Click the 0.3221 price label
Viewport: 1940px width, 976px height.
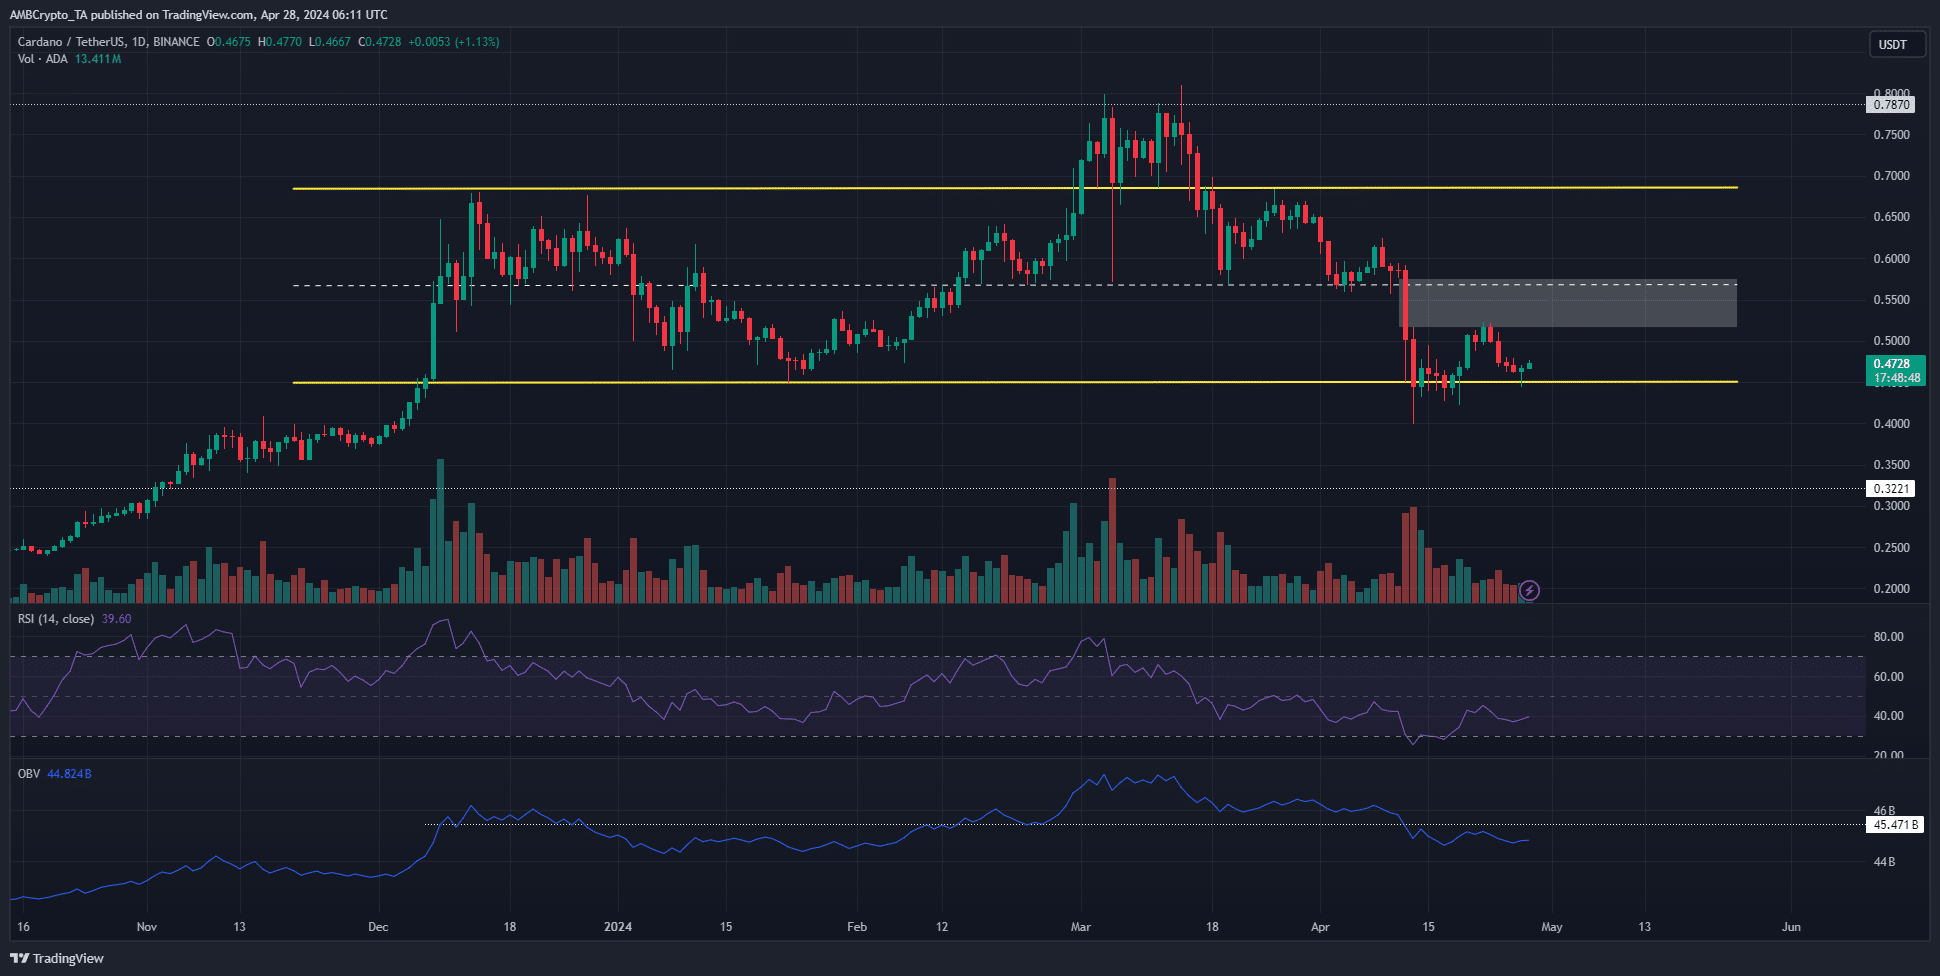[x=1891, y=489]
